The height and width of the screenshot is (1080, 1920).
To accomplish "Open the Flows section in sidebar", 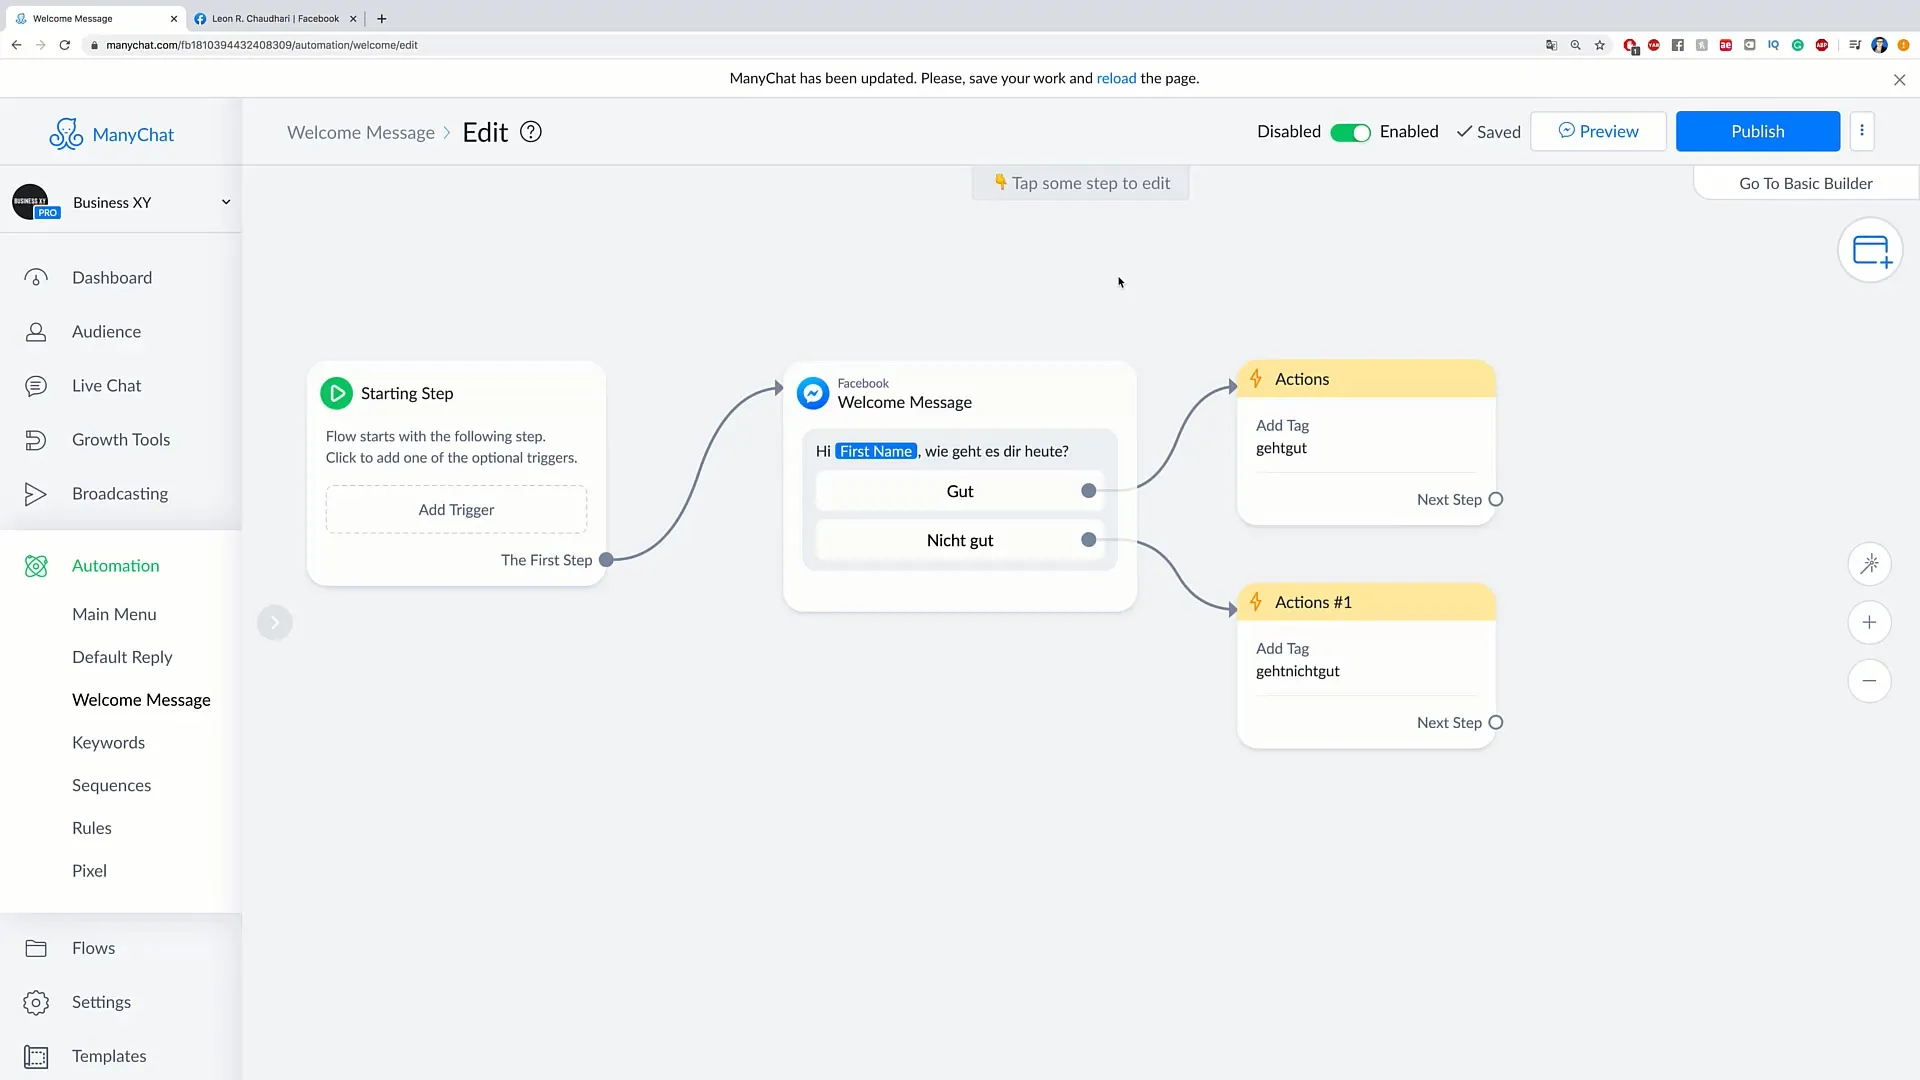I will [94, 947].
